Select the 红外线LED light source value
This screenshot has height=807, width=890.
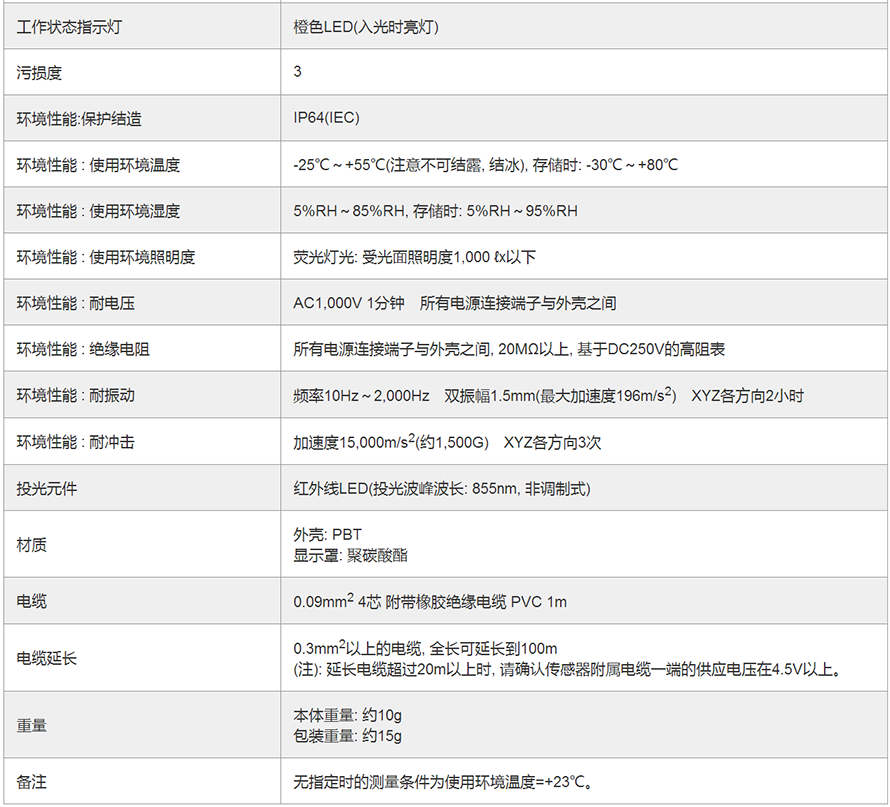[x=441, y=489]
